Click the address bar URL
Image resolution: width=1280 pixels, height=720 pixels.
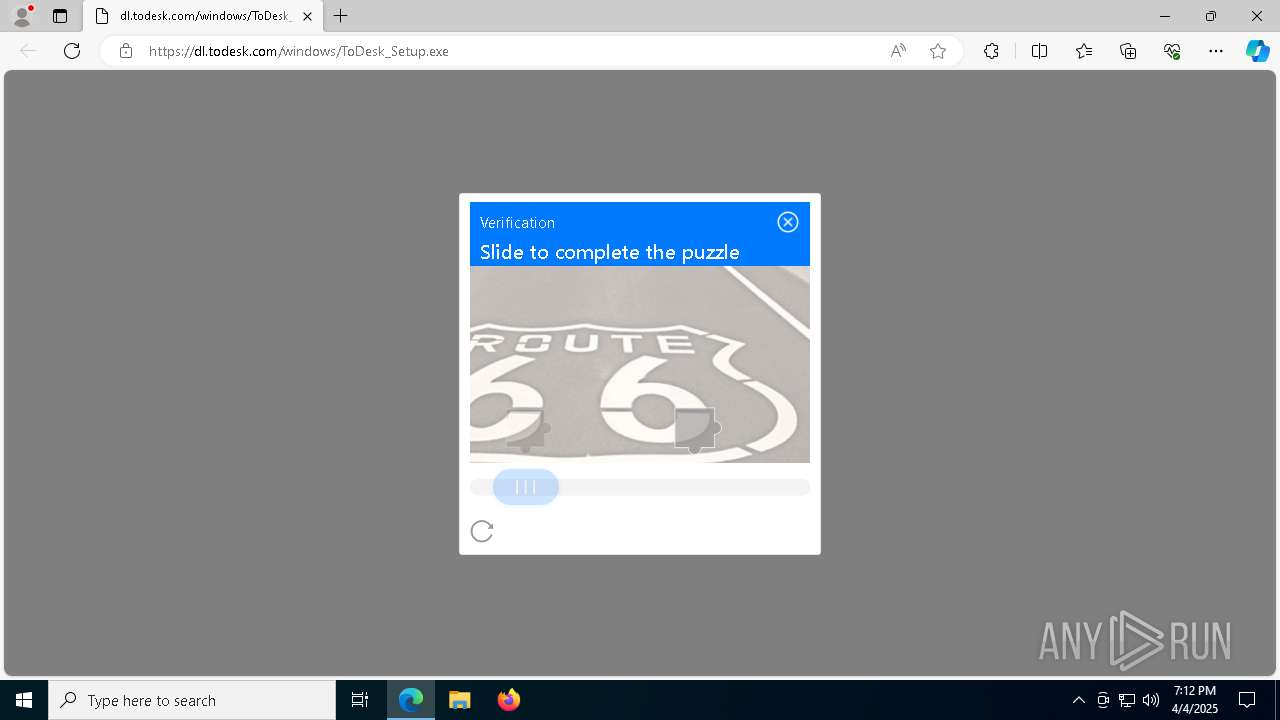[299, 51]
